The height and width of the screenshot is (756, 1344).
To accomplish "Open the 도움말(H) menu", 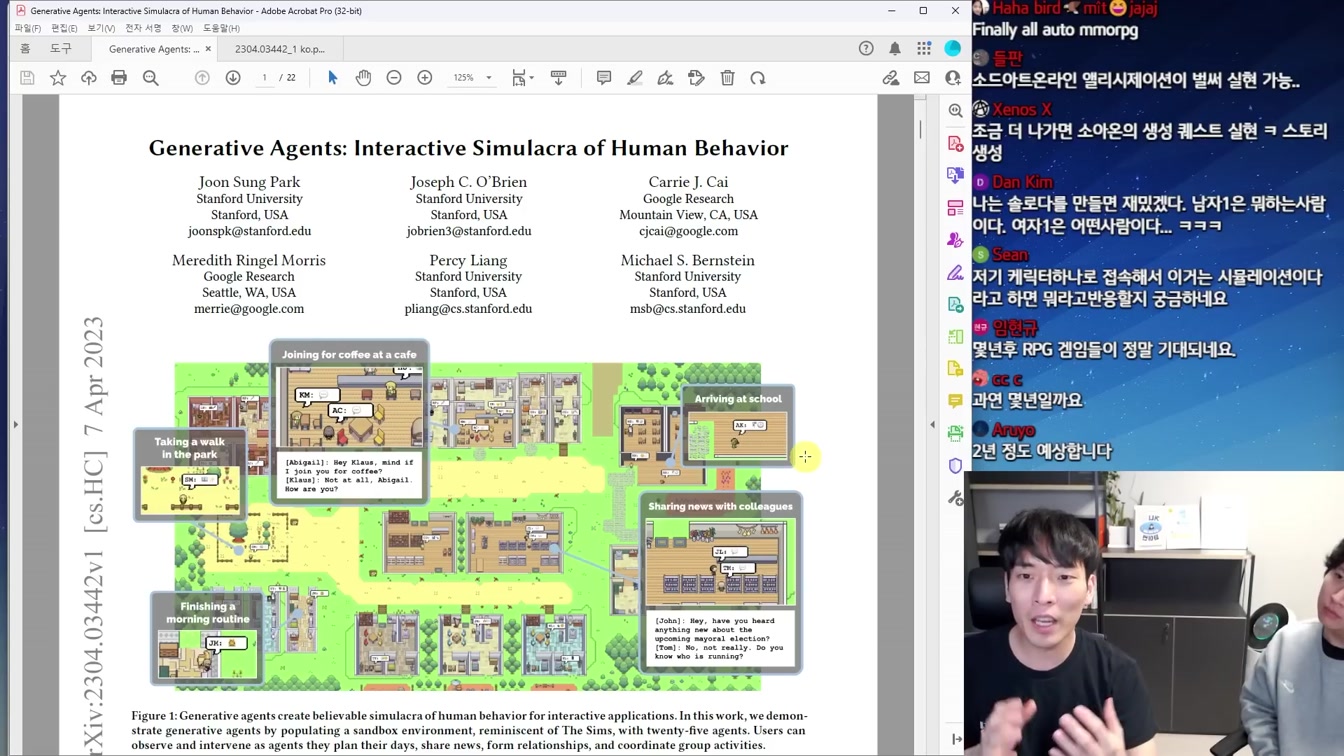I will pos(221,28).
